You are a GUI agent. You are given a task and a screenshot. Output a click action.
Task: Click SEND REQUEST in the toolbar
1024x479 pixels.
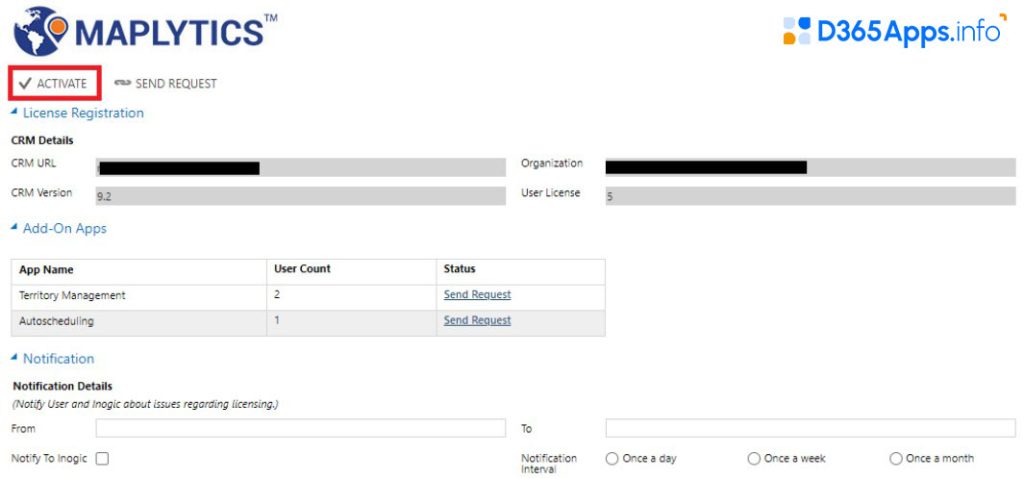(x=165, y=84)
